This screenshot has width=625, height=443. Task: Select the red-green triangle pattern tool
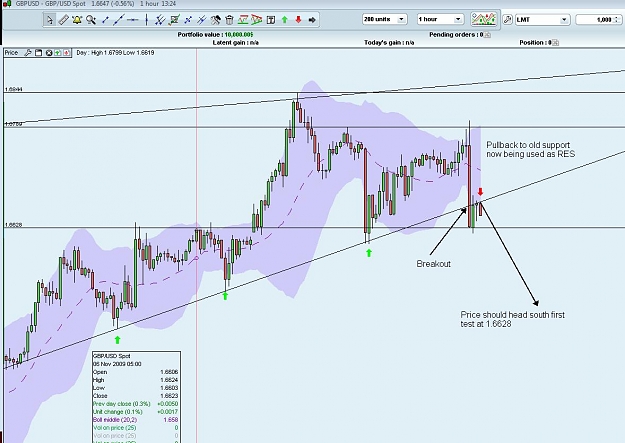click(257, 20)
